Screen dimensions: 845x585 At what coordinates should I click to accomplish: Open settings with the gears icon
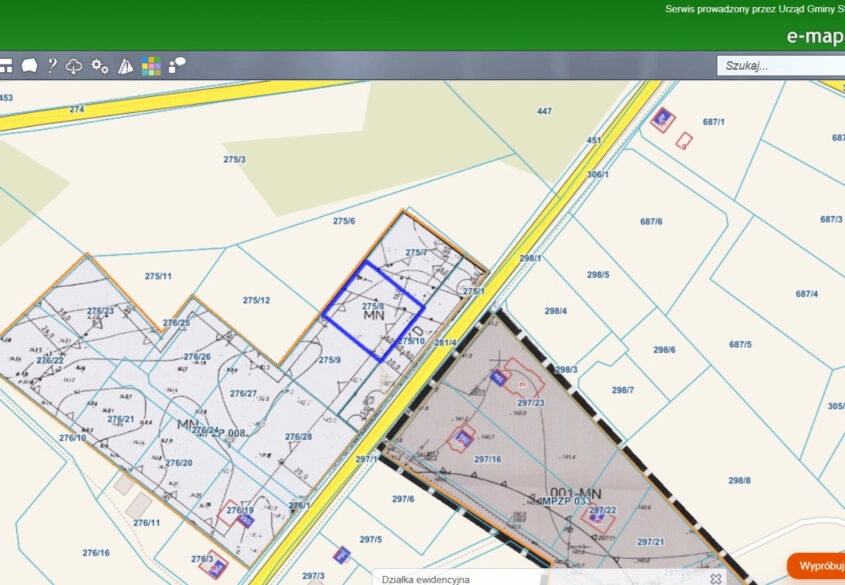pos(99,66)
